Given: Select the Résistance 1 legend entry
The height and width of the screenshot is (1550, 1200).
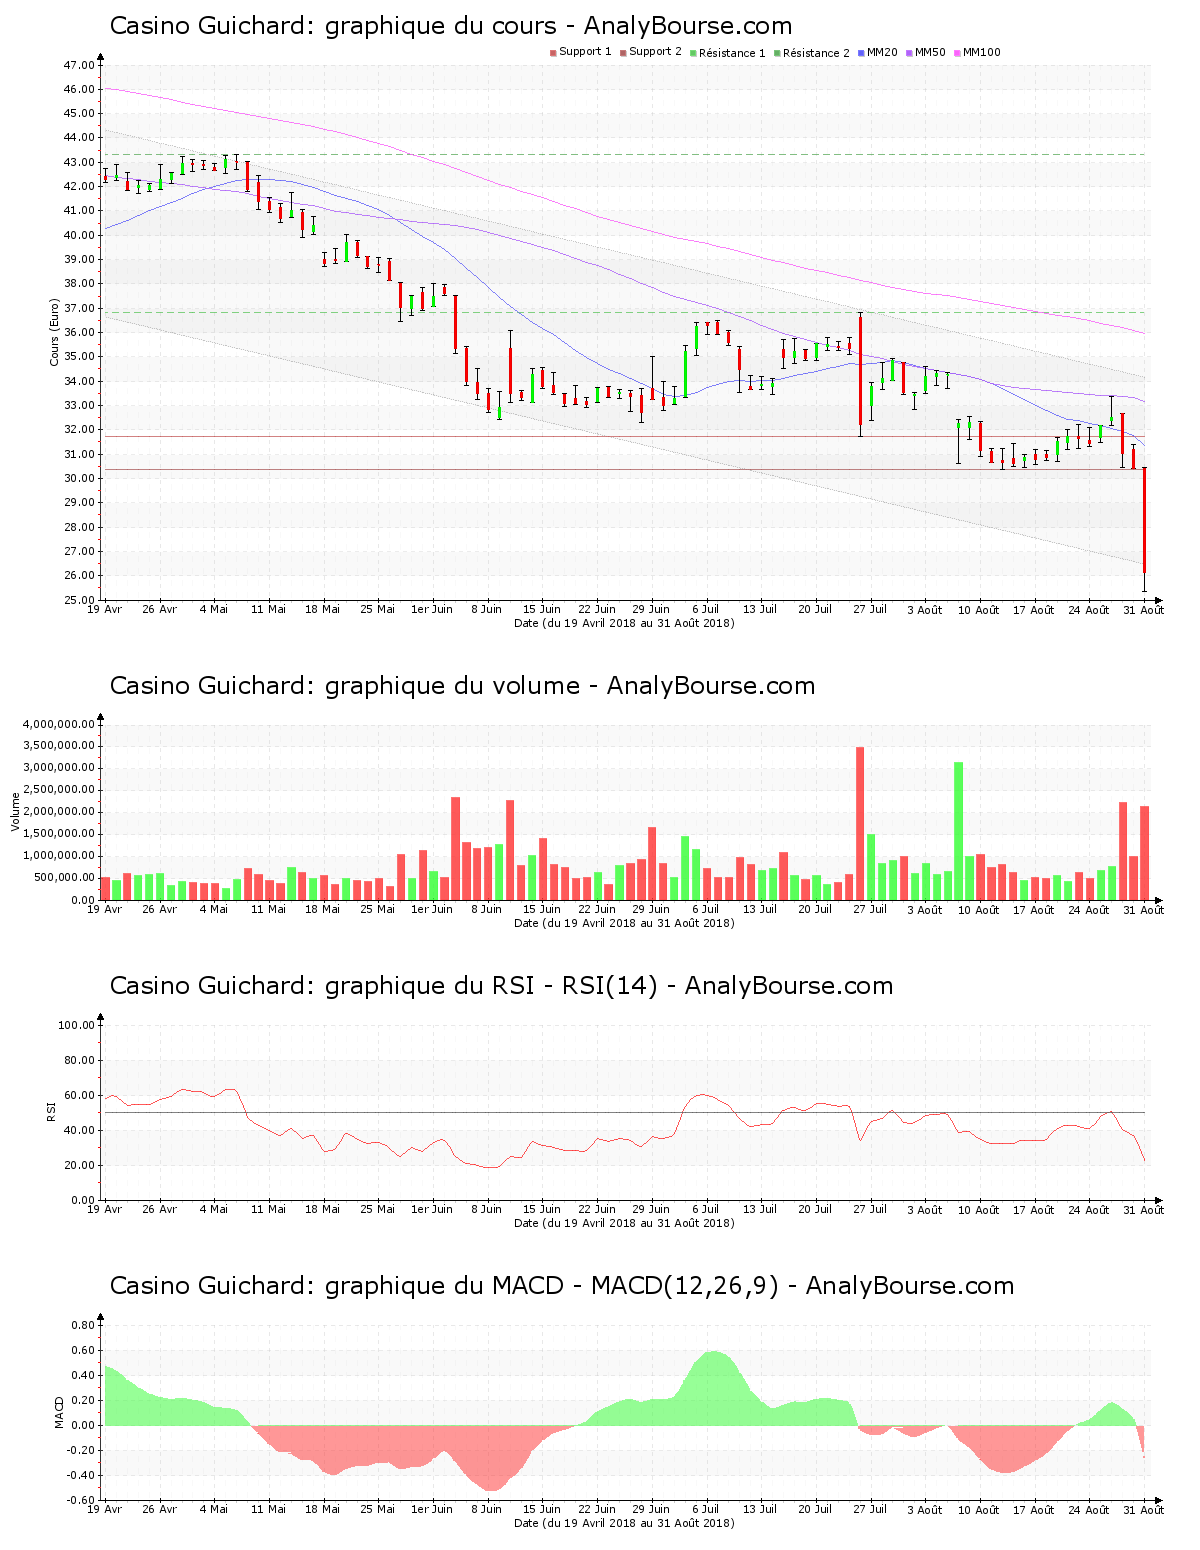Looking at the screenshot, I should (x=727, y=52).
